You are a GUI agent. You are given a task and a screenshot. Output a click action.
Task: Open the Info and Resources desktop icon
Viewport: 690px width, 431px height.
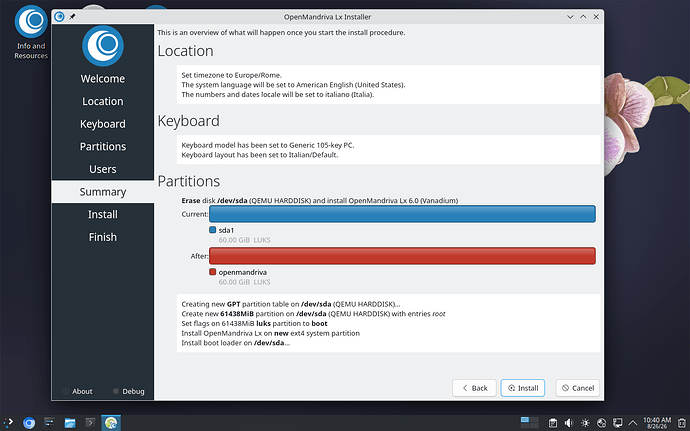point(31,32)
